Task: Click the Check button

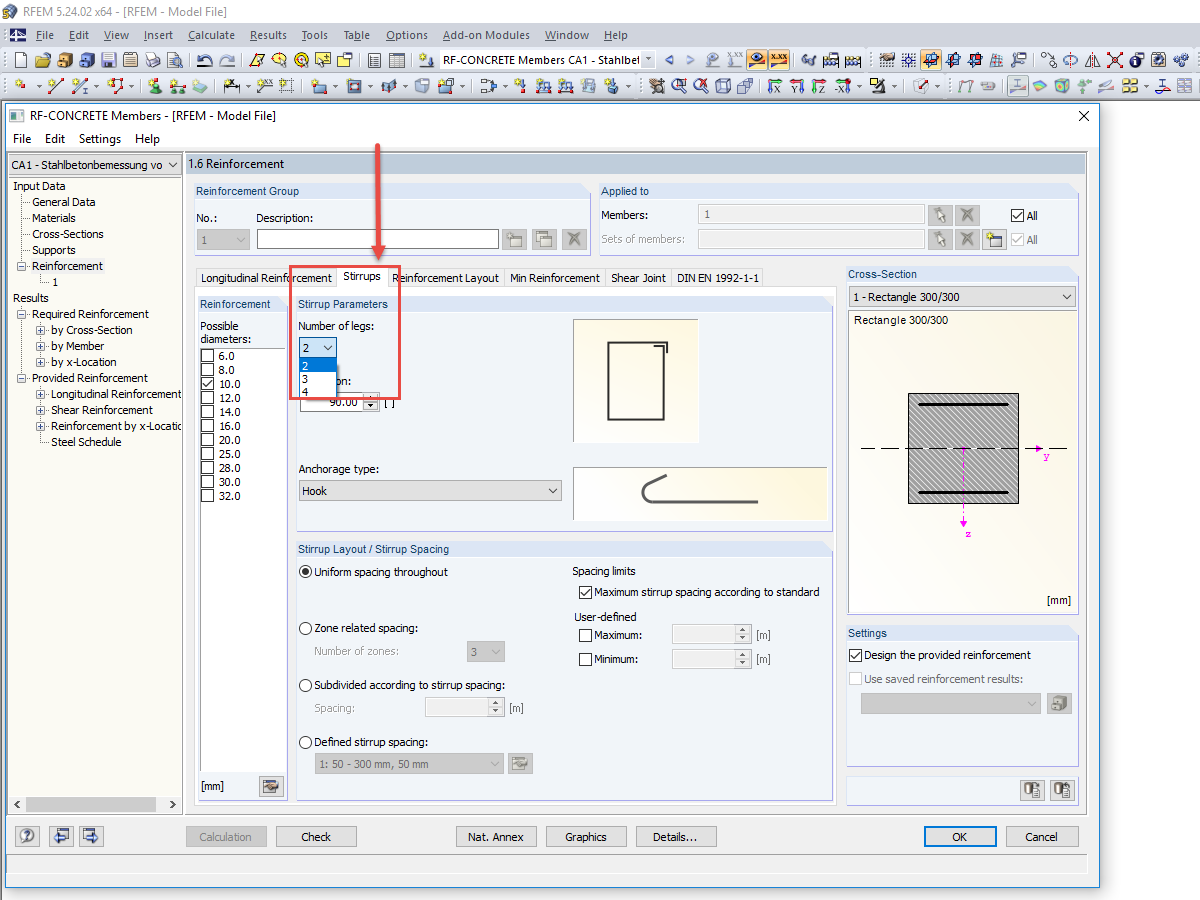Action: (x=316, y=837)
